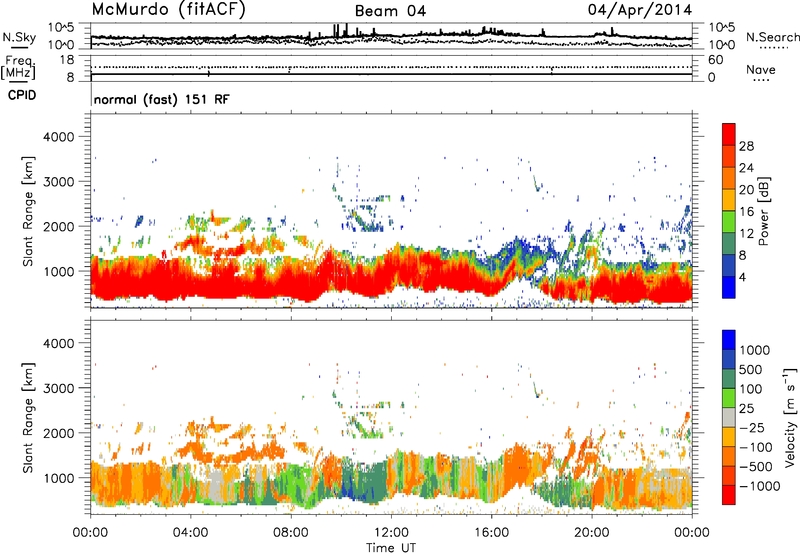Click the "Freq. [MHz]" label
The height and width of the screenshot is (554, 800).
pyautogui.click(x=18, y=68)
